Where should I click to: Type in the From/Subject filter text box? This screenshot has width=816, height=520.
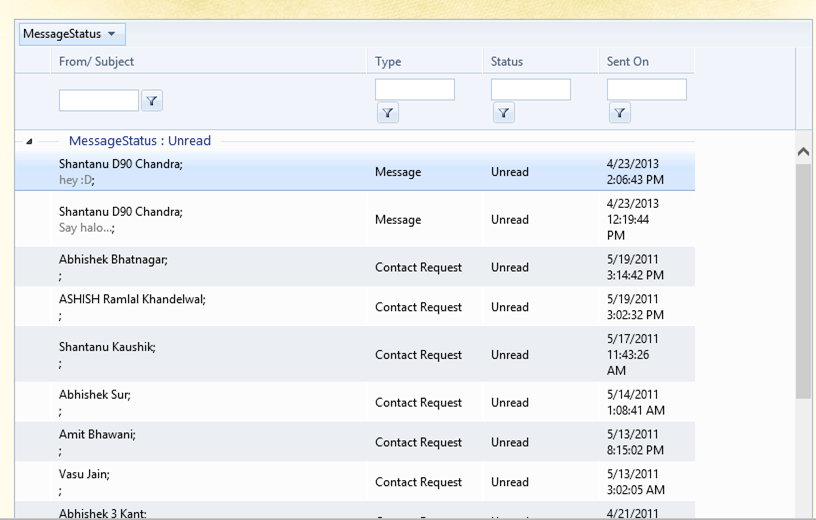(98, 101)
